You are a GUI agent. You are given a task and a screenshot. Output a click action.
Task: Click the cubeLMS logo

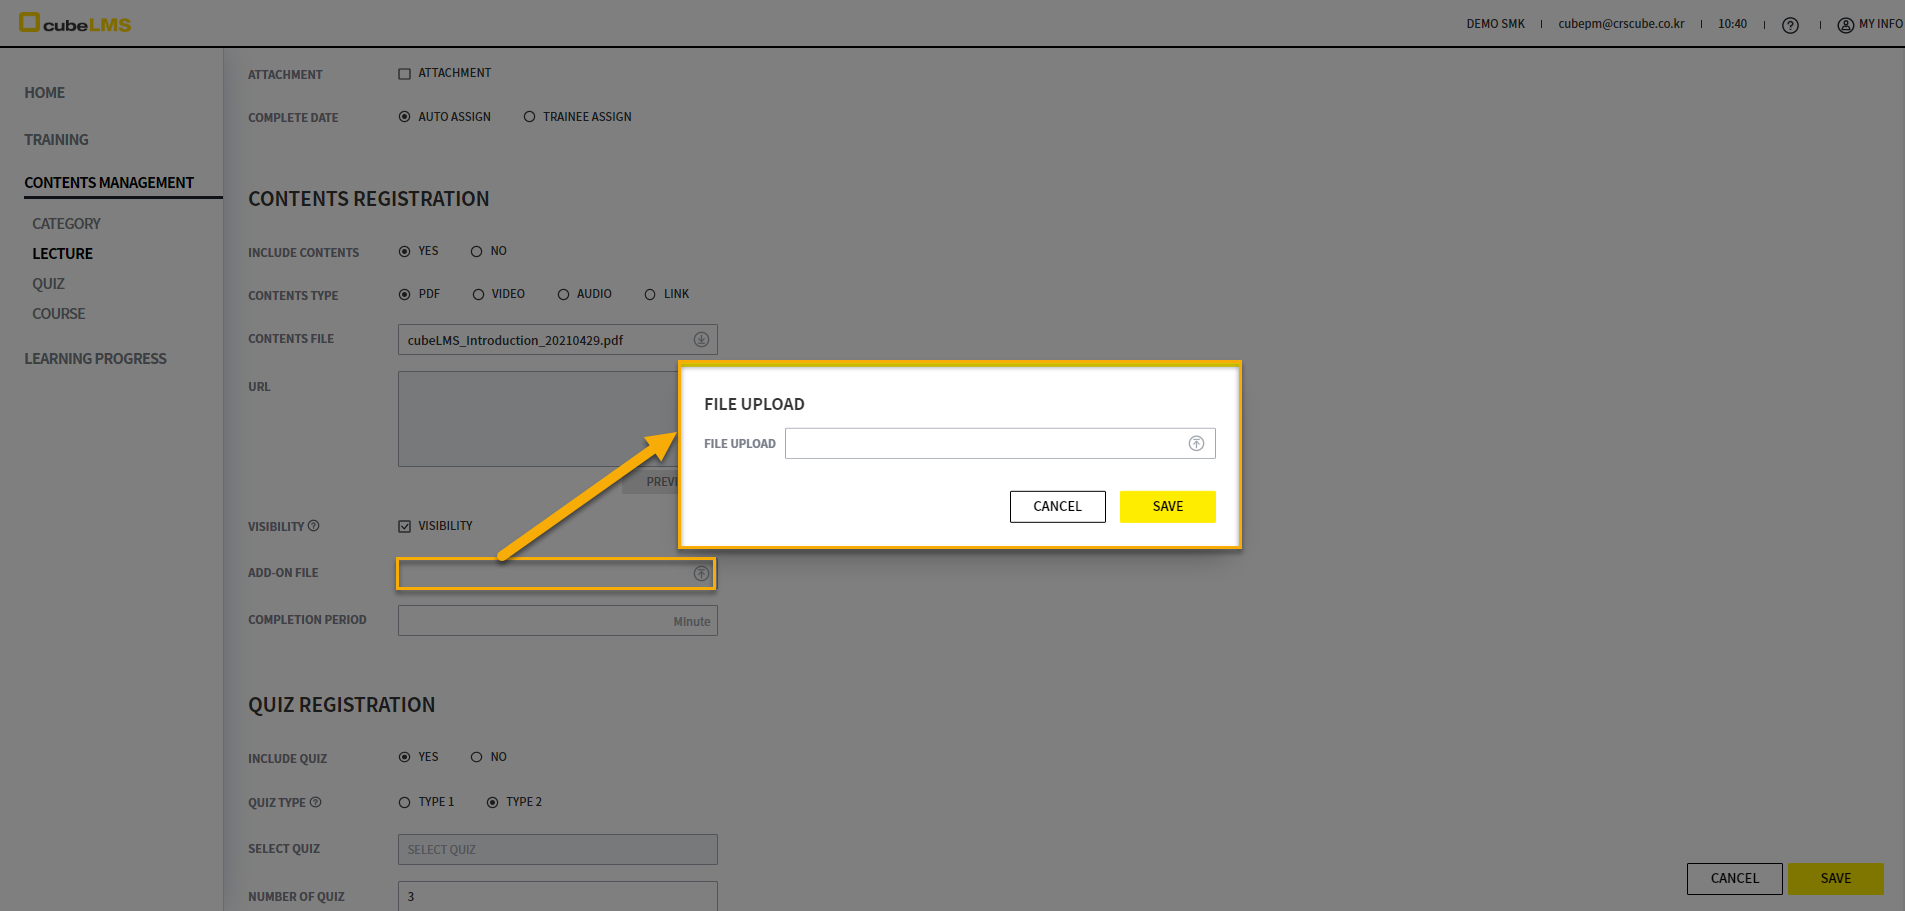point(75,23)
